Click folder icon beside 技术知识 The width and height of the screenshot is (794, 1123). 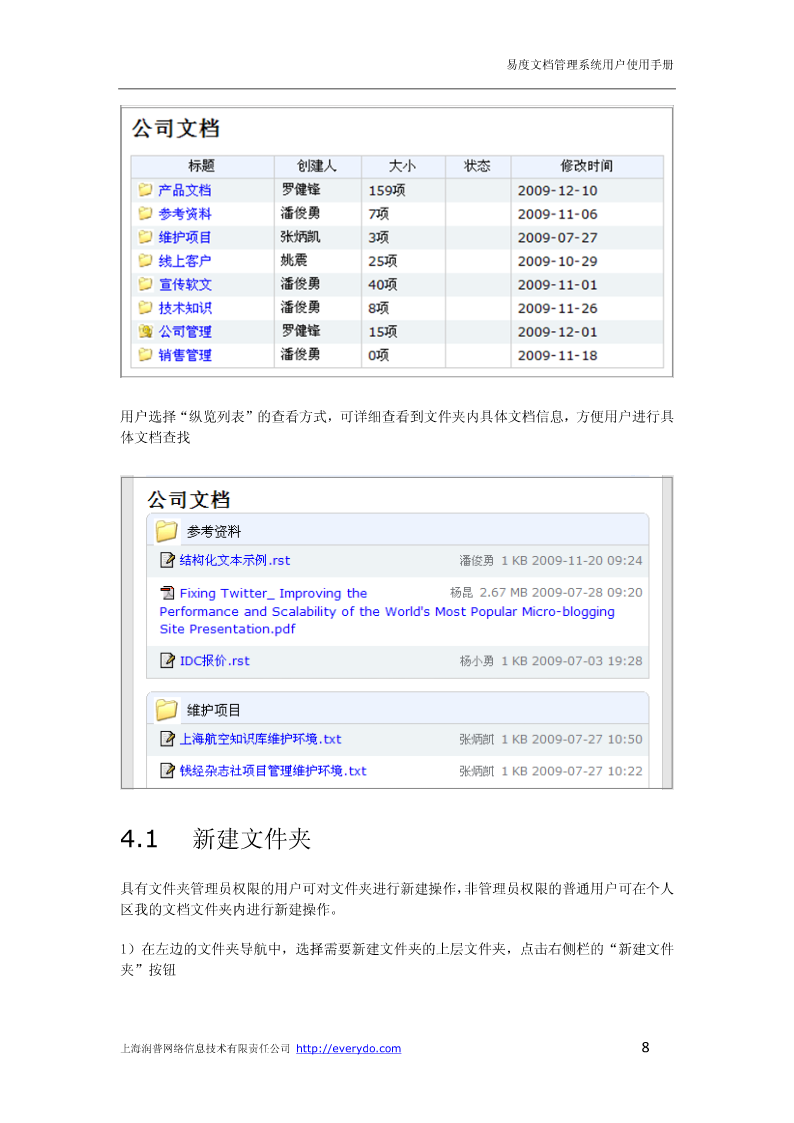(x=145, y=308)
